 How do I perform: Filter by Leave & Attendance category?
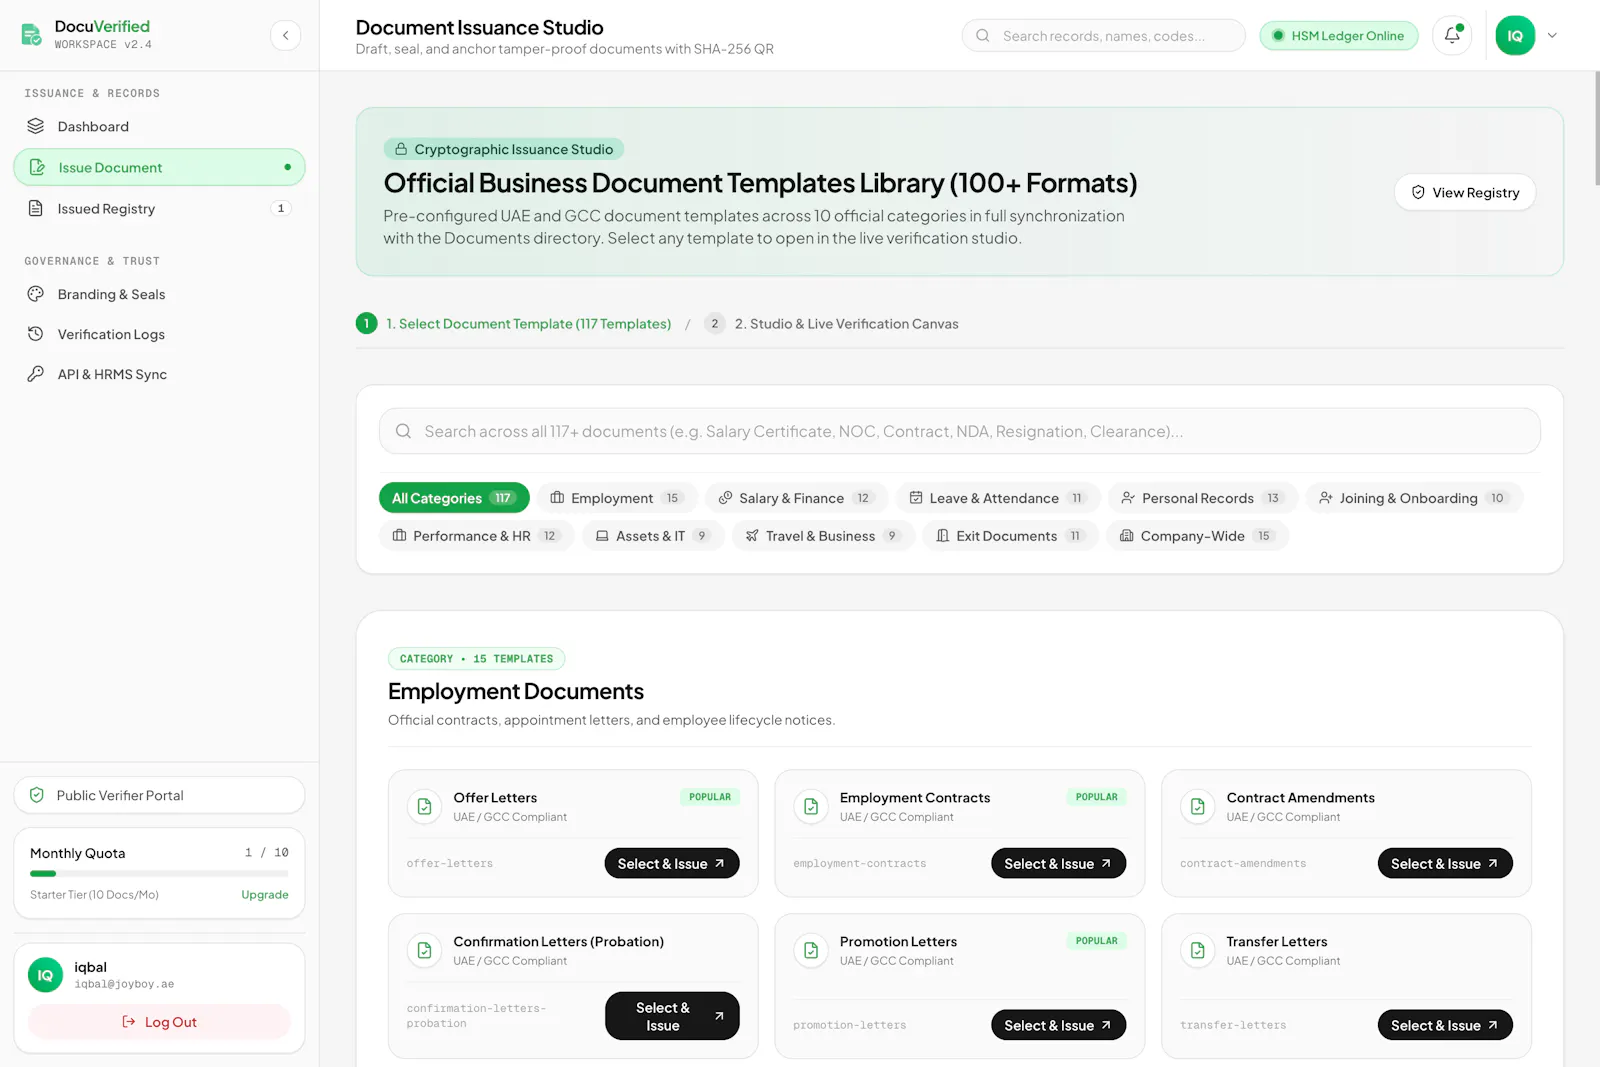point(998,498)
